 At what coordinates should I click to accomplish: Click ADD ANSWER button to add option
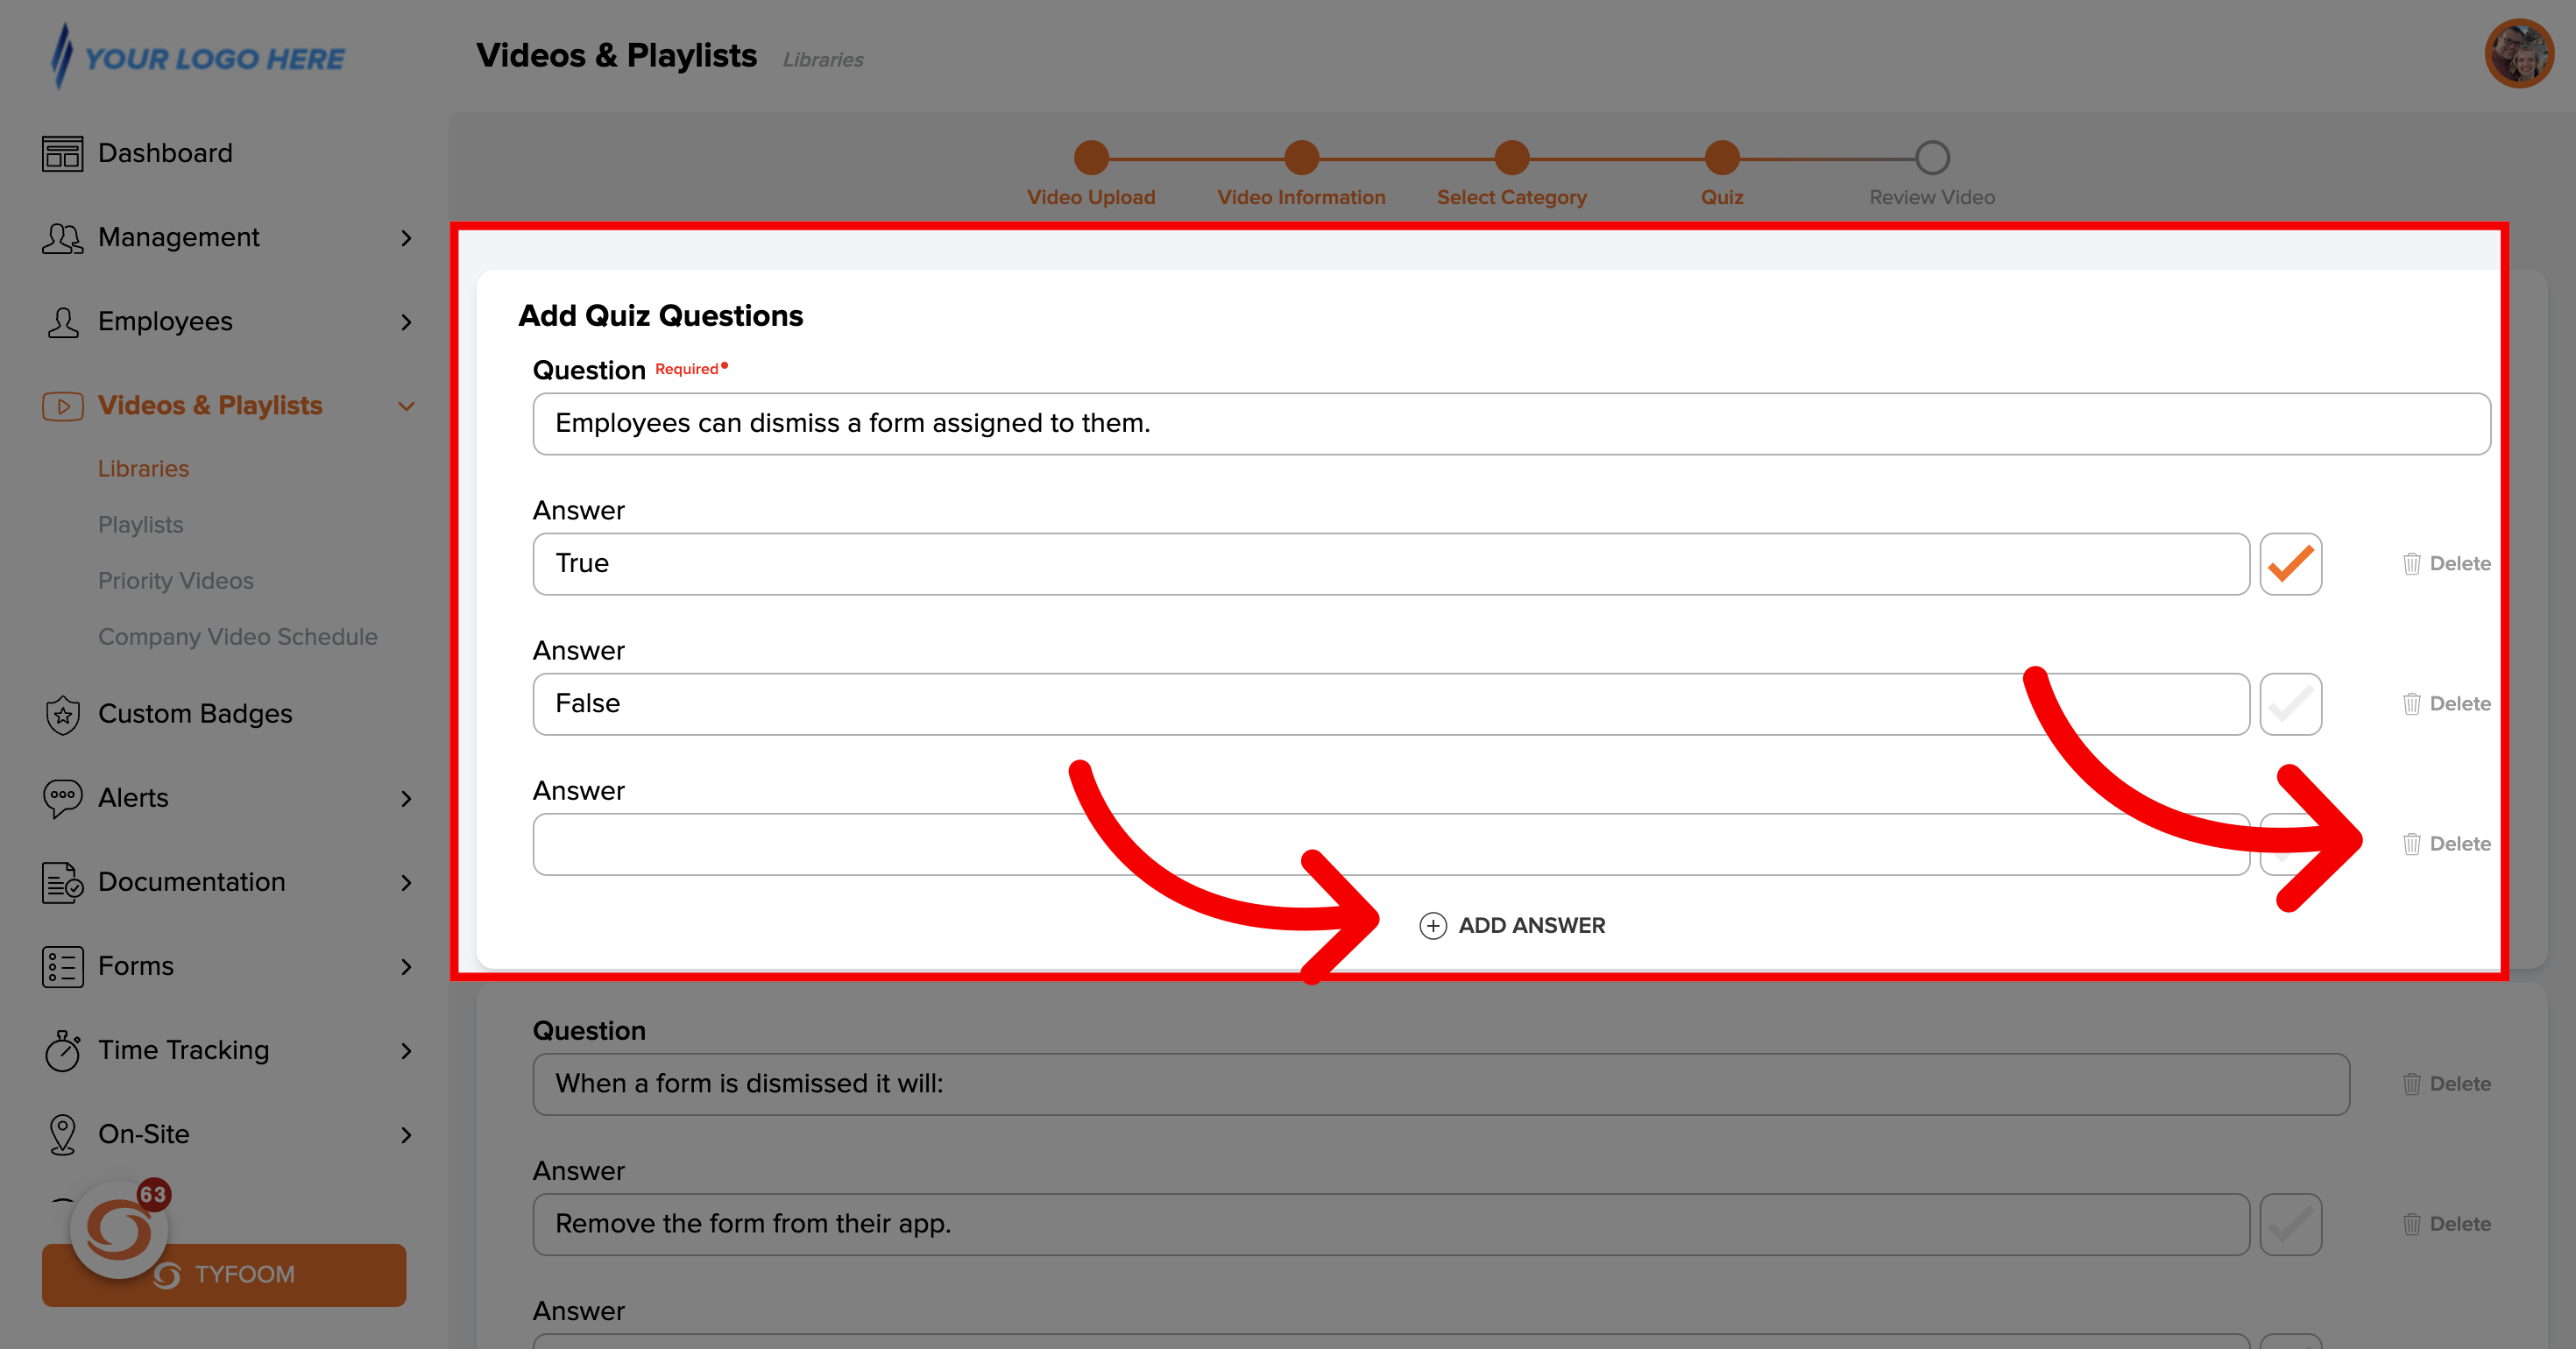[x=1511, y=925]
